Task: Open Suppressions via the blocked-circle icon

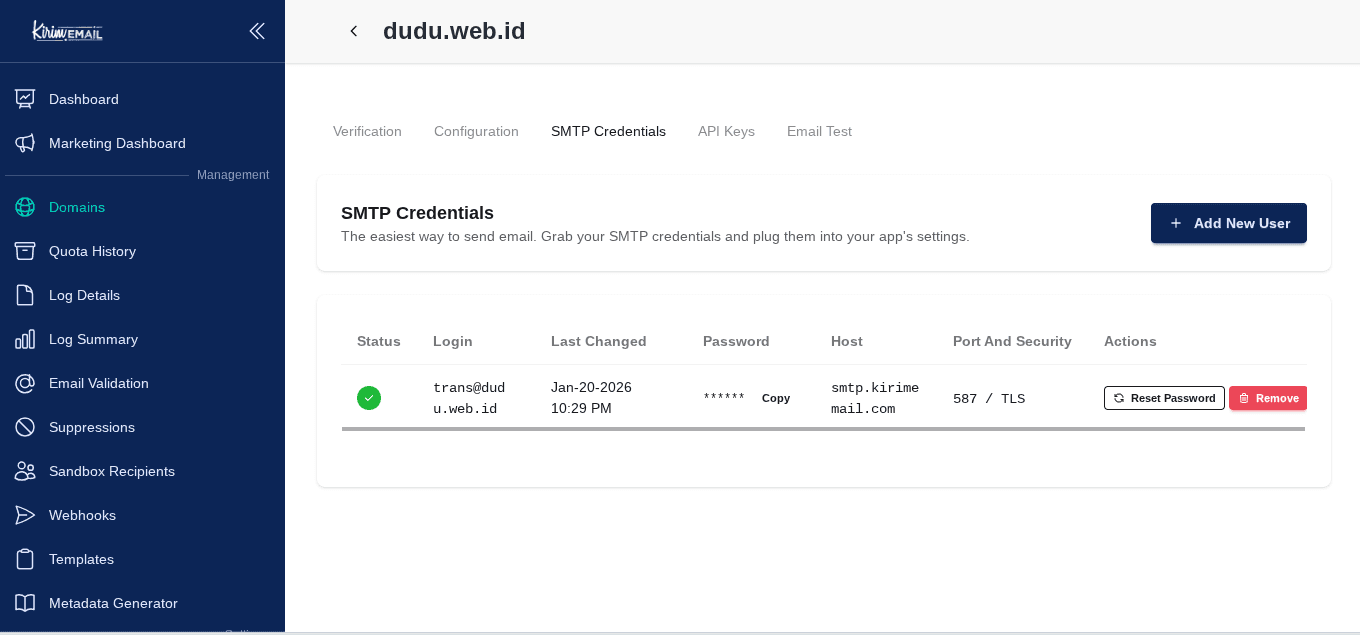Action: pyautogui.click(x=25, y=427)
